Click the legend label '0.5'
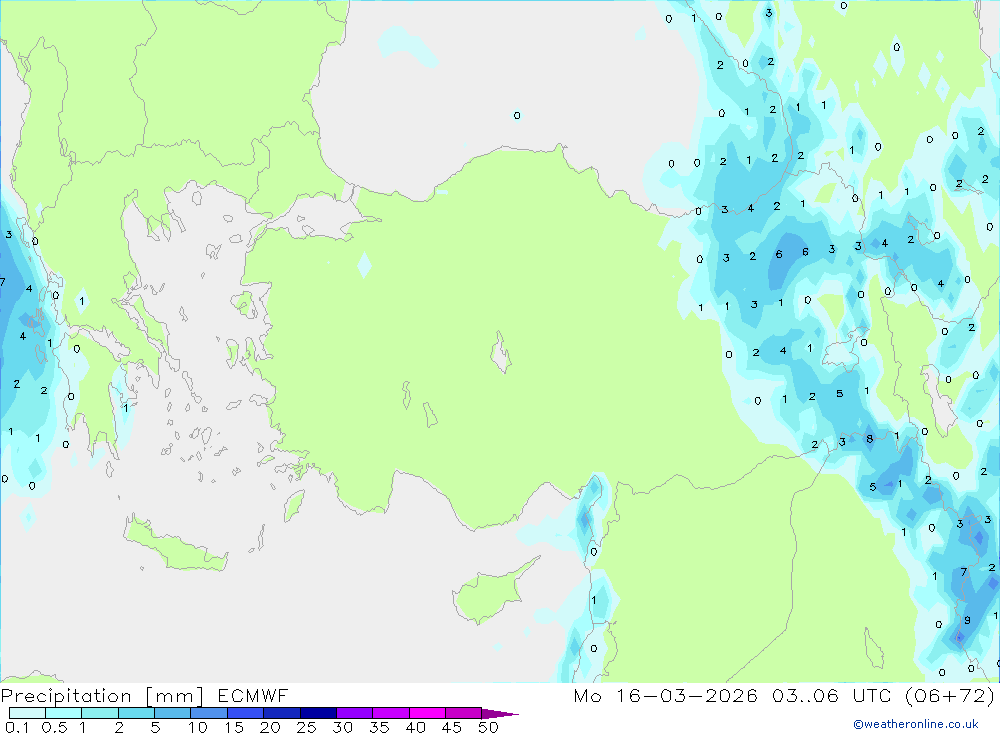The height and width of the screenshot is (733, 1000). pos(54,727)
